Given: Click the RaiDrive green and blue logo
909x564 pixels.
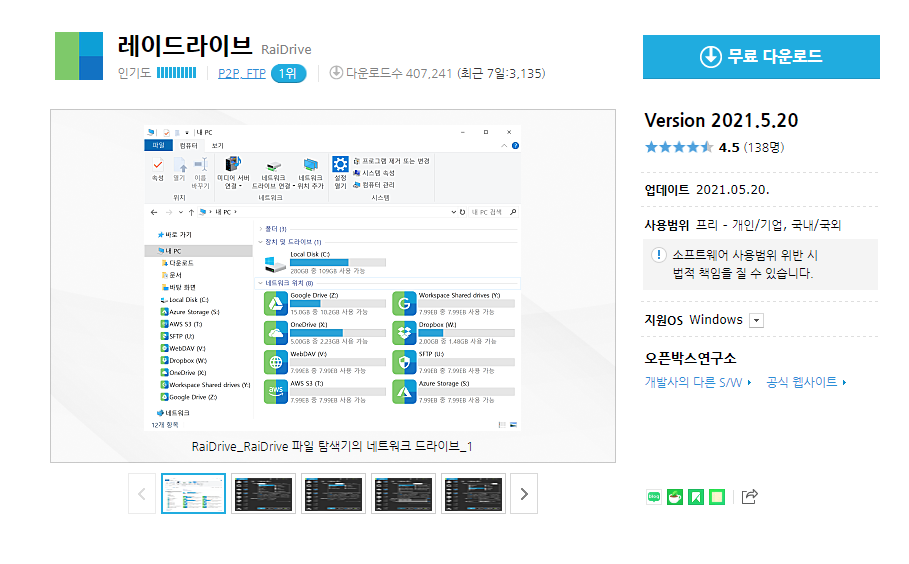Looking at the screenshot, I should click(79, 56).
